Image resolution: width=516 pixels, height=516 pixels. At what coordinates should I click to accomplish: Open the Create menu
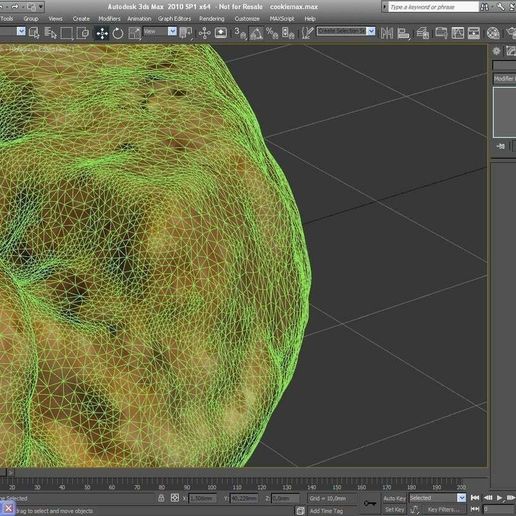pos(81,19)
